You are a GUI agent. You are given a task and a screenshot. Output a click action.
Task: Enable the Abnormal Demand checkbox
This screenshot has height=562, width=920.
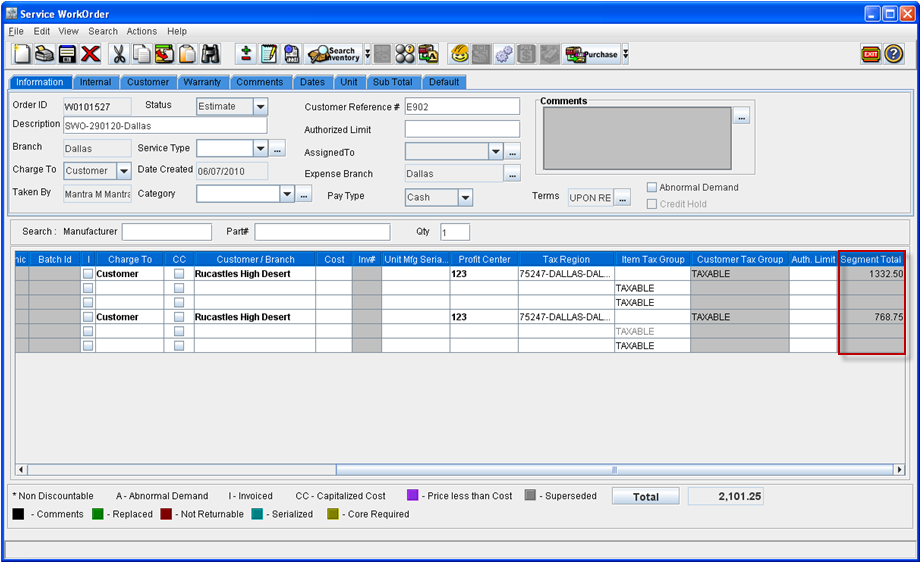652,187
